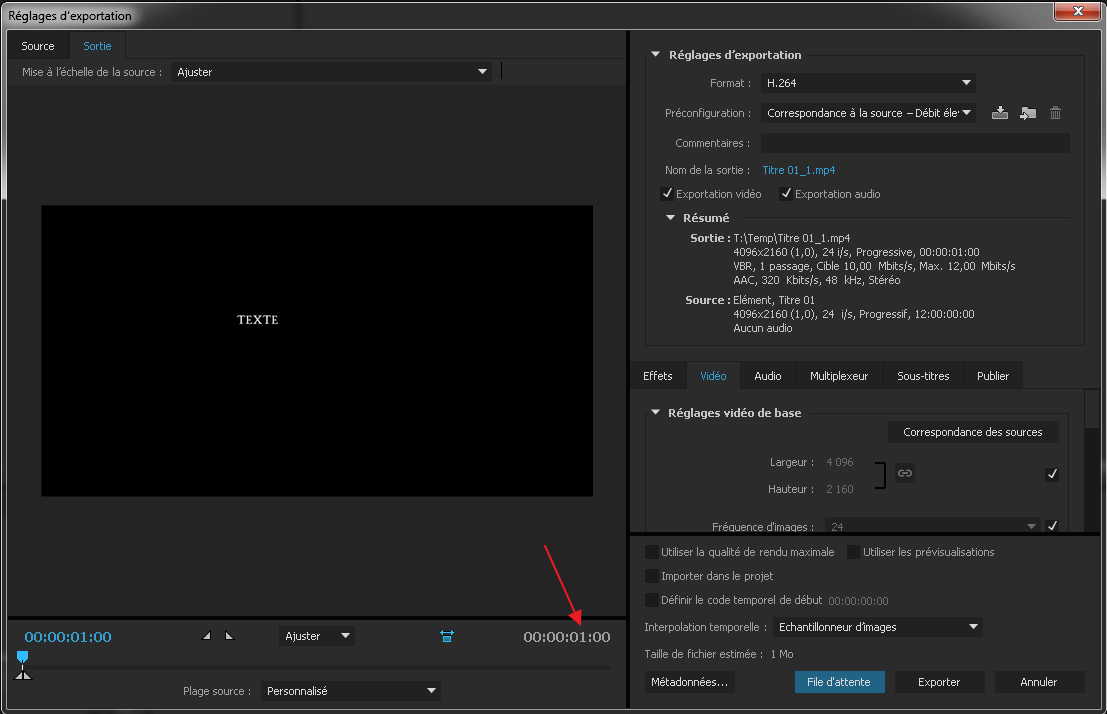Click the save preset icon
Image resolution: width=1107 pixels, height=714 pixels.
(1000, 114)
